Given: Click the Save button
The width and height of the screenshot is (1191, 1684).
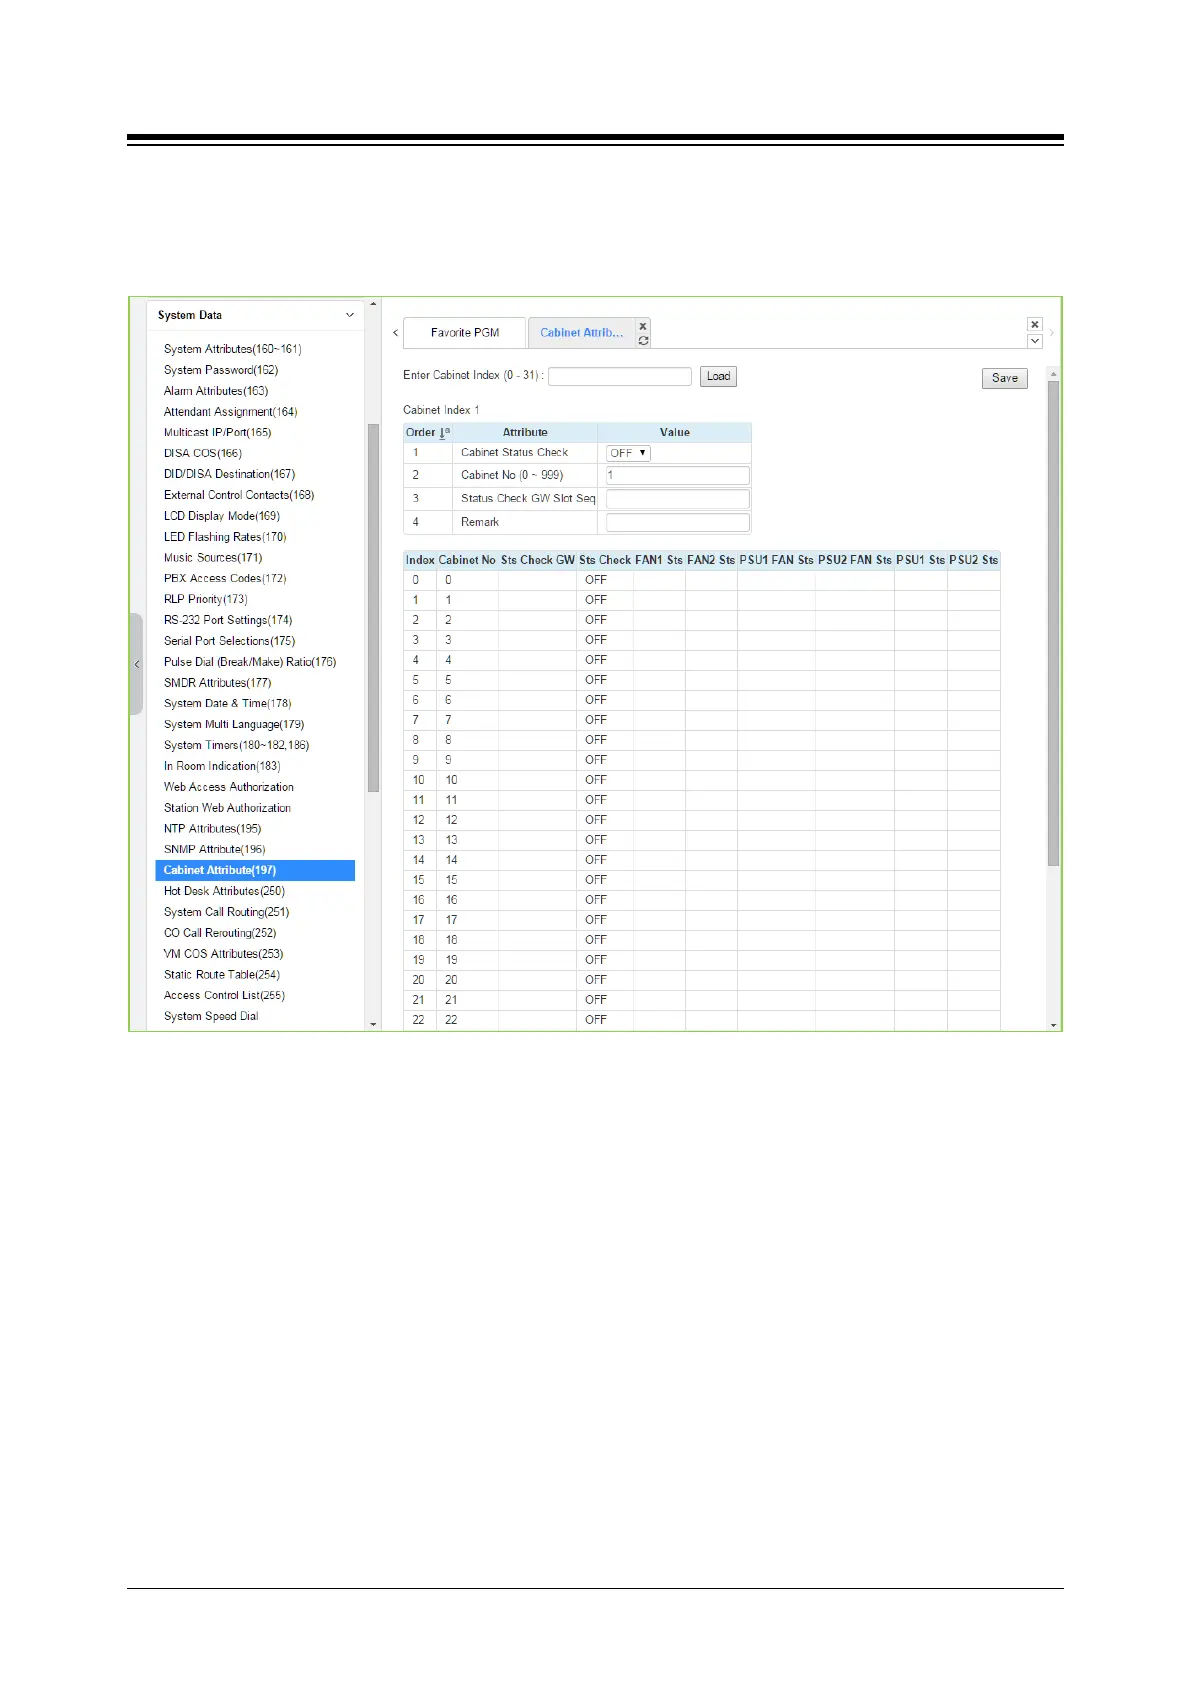Looking at the screenshot, I should 1005,378.
